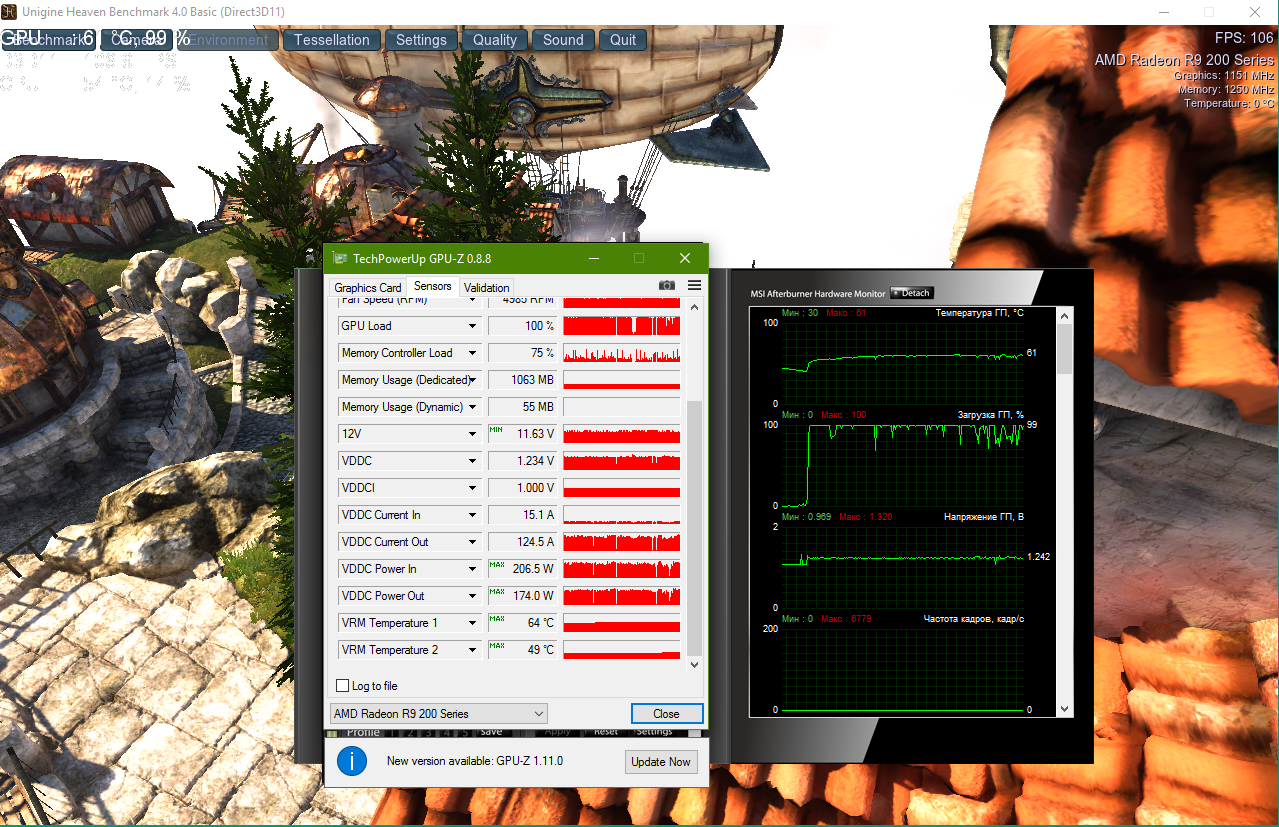Click the VRM Temperature 1 value 64 °C

[522, 623]
